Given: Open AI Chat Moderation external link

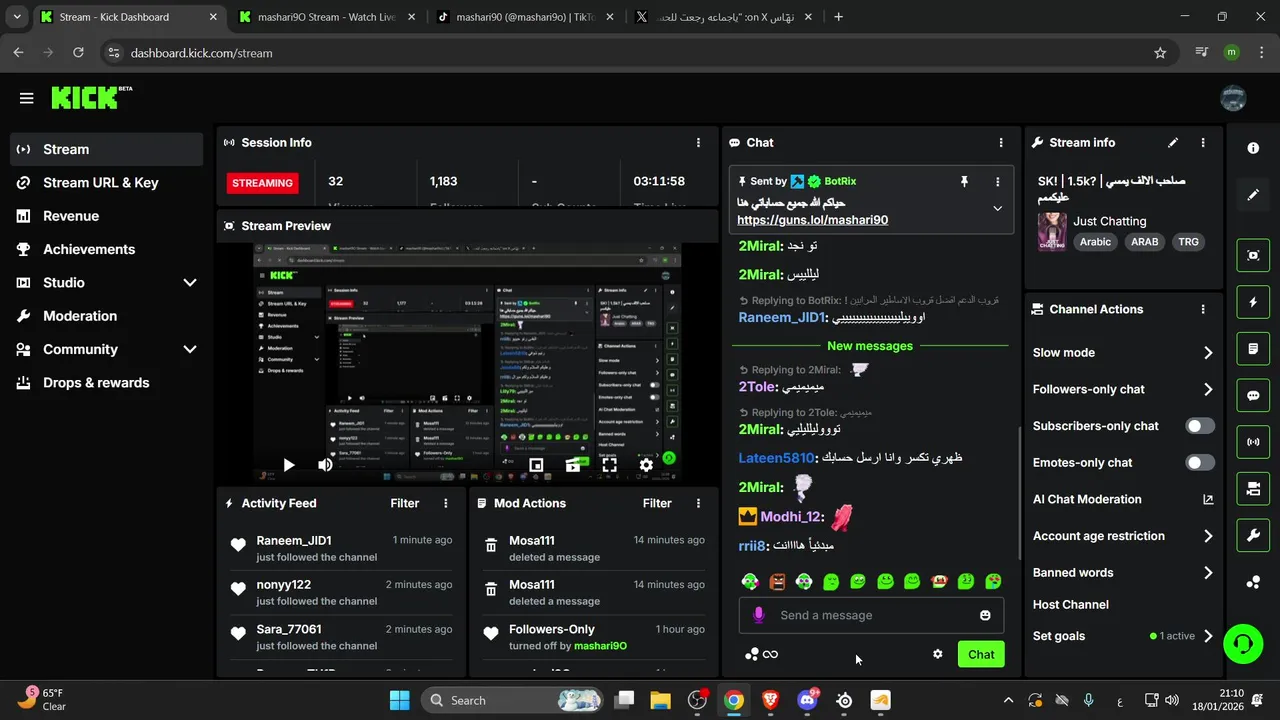Looking at the screenshot, I should [x=1208, y=500].
